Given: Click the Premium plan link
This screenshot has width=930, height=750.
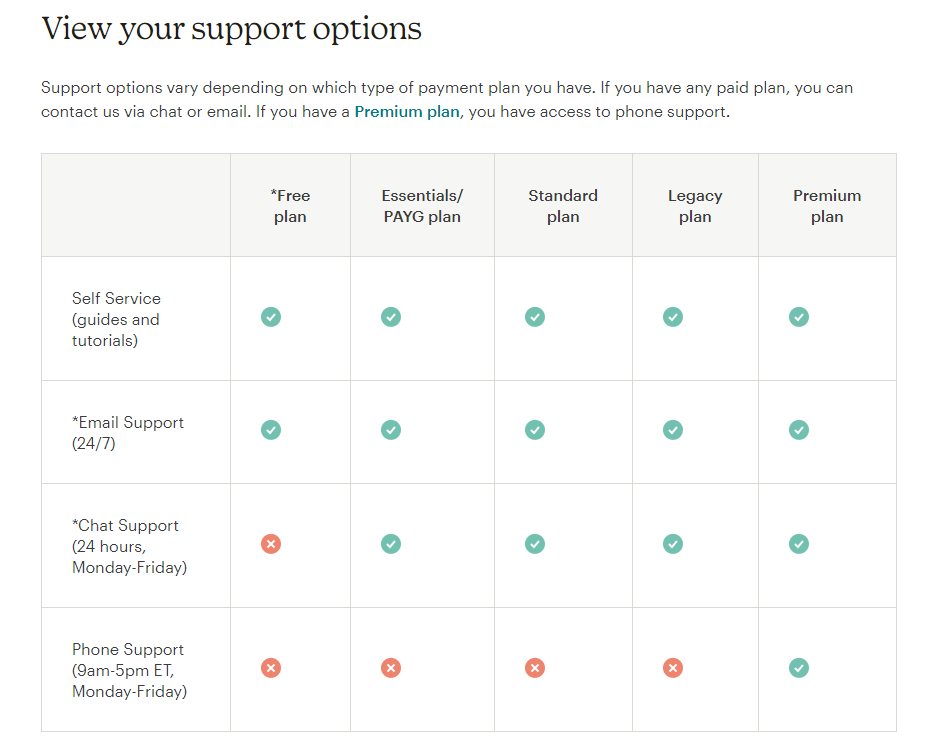Looking at the screenshot, I should click(407, 112).
